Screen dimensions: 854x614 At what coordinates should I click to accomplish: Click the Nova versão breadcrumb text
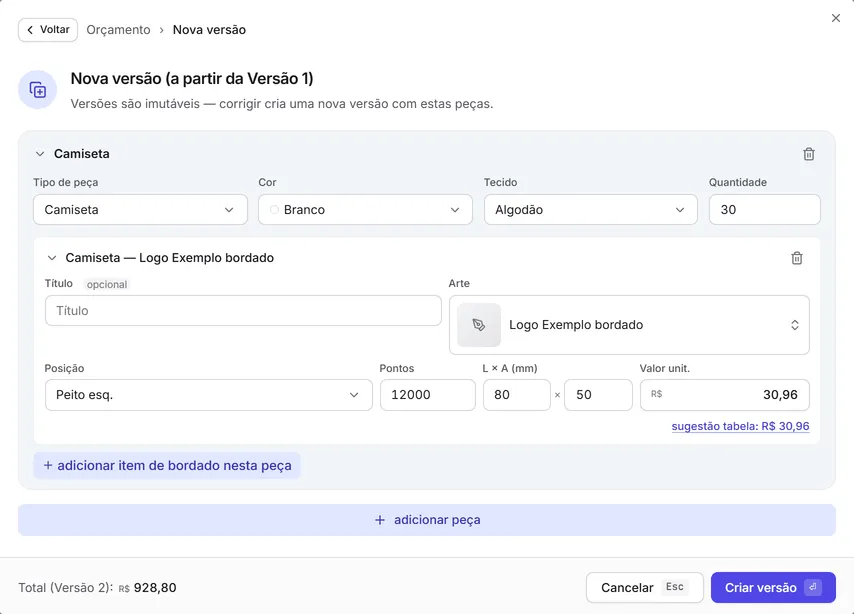click(209, 30)
